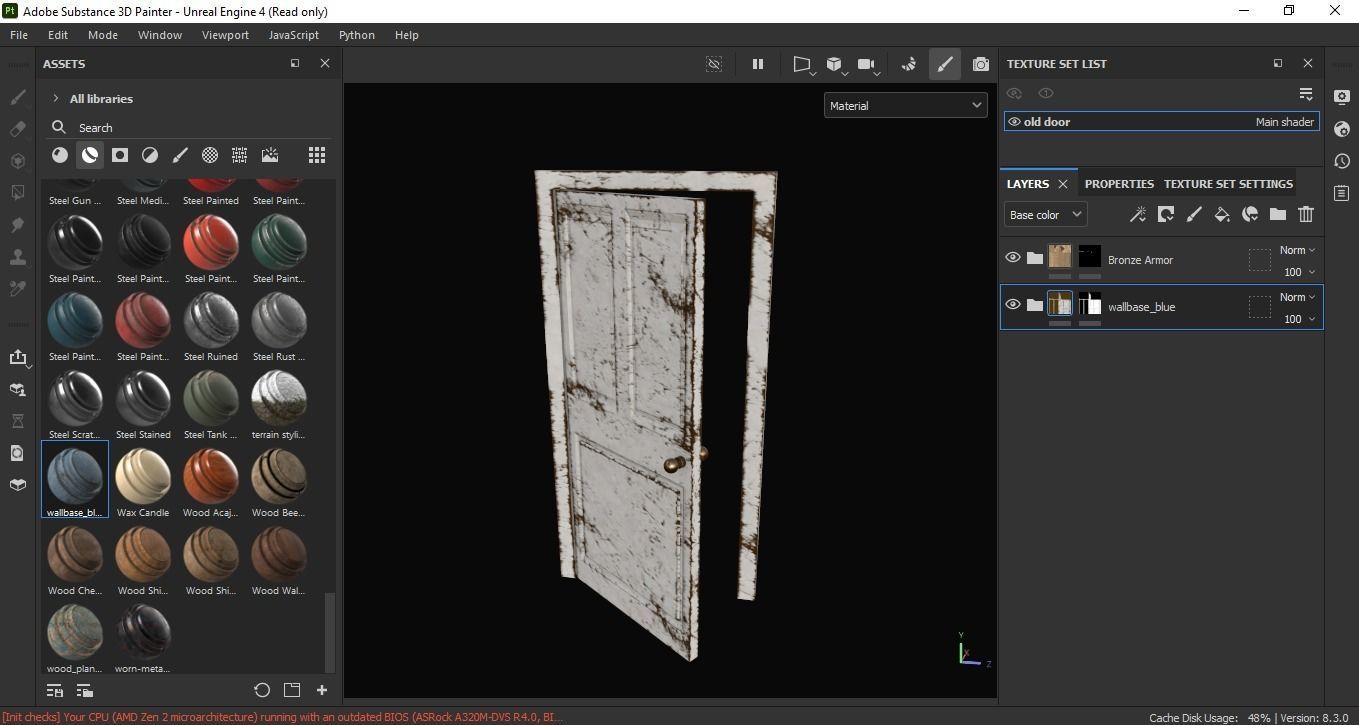Toggle Textures filter in assets
The width and height of the screenshot is (1359, 725).
[240, 155]
